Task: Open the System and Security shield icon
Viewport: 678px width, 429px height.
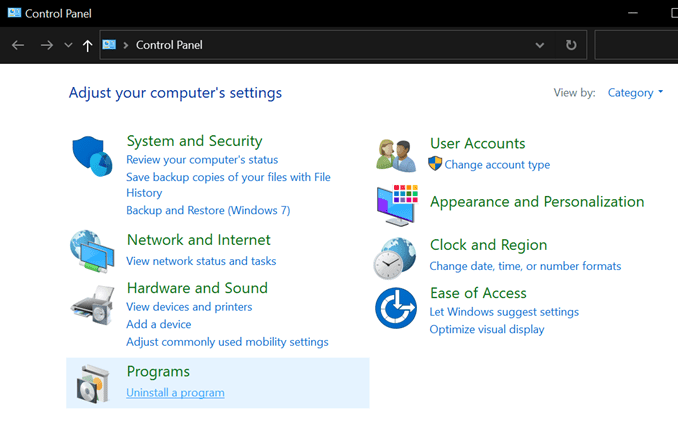Action: click(92, 156)
